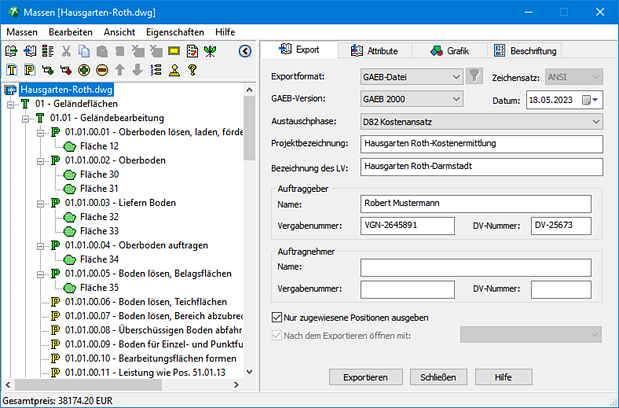Click the Schließen button
This screenshot has height=408, width=619.
(x=438, y=377)
